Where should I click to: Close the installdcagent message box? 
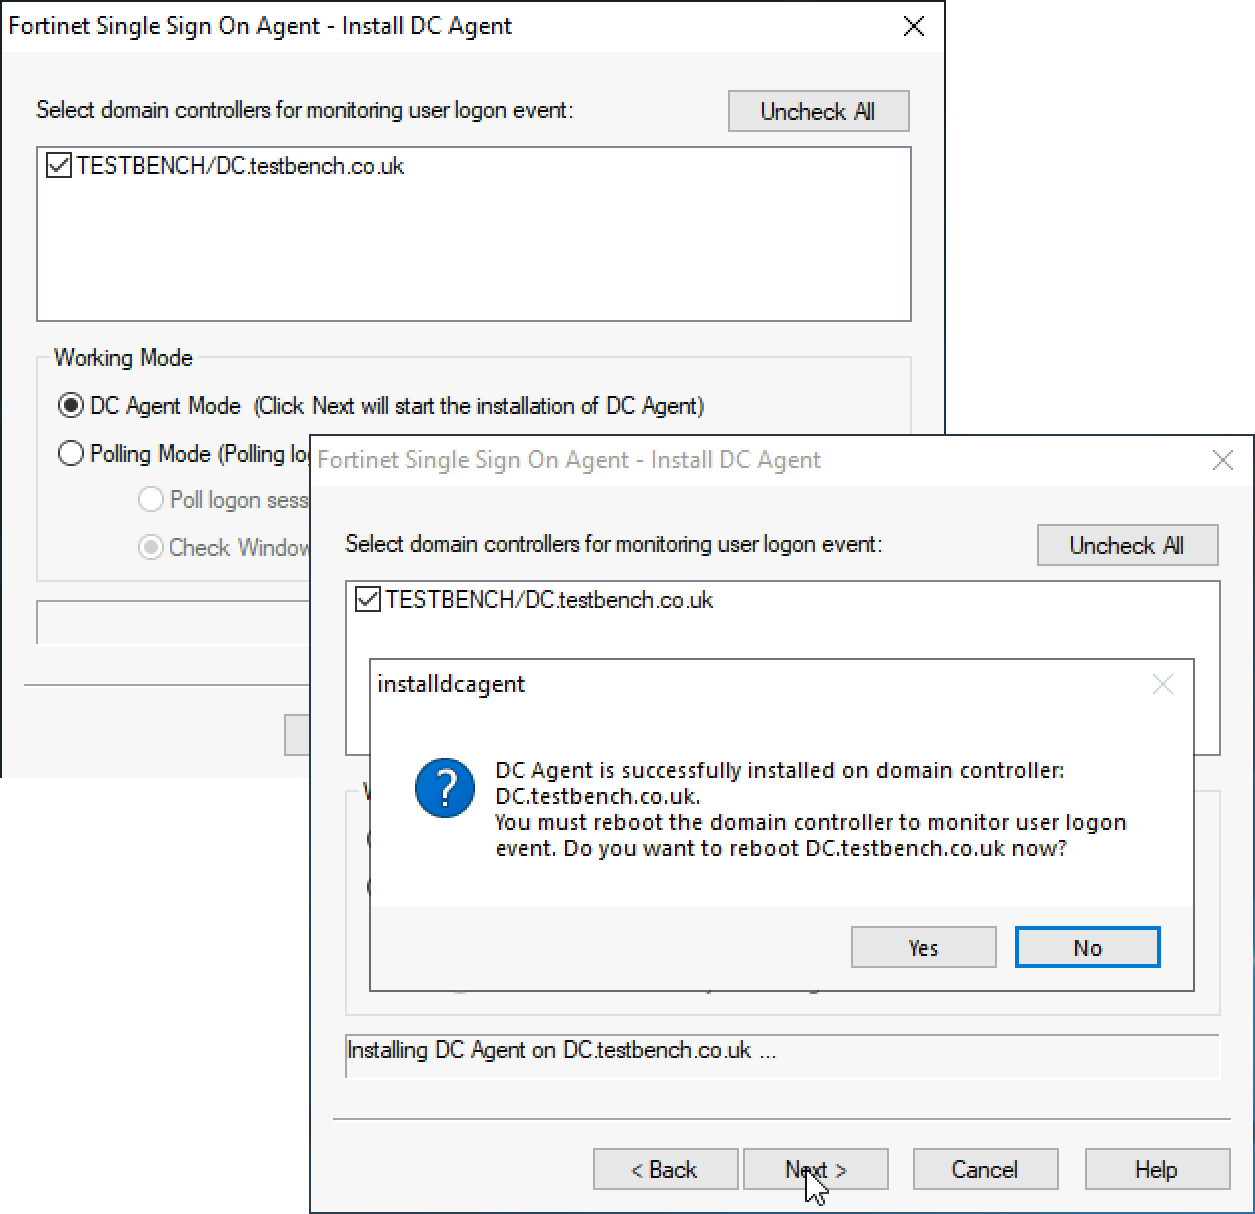(x=1162, y=684)
